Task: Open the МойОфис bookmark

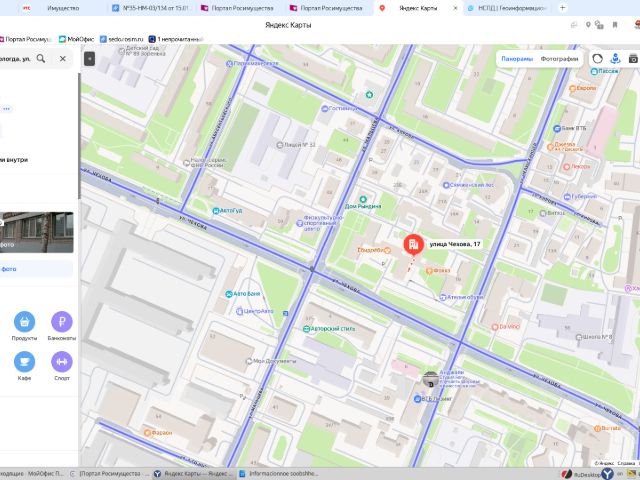Action: [76, 39]
